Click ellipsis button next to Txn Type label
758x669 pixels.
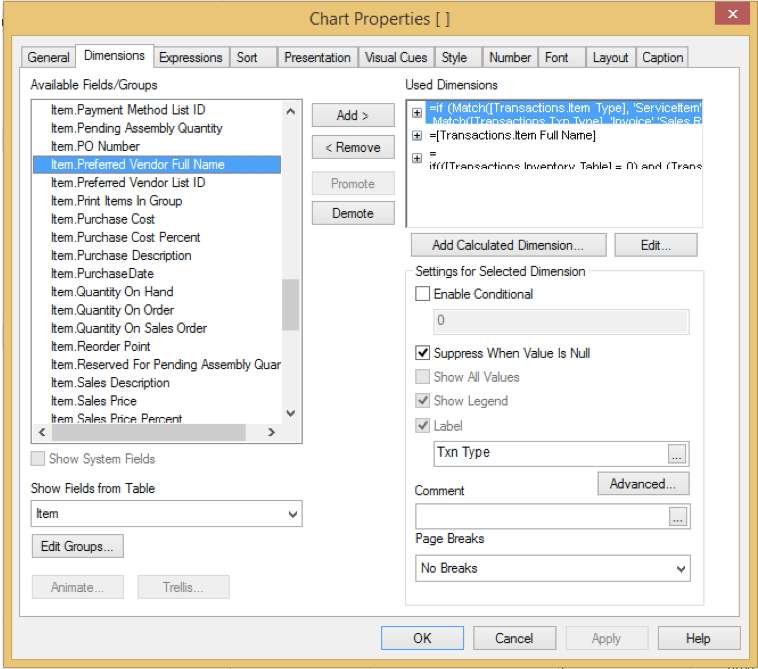tap(678, 453)
